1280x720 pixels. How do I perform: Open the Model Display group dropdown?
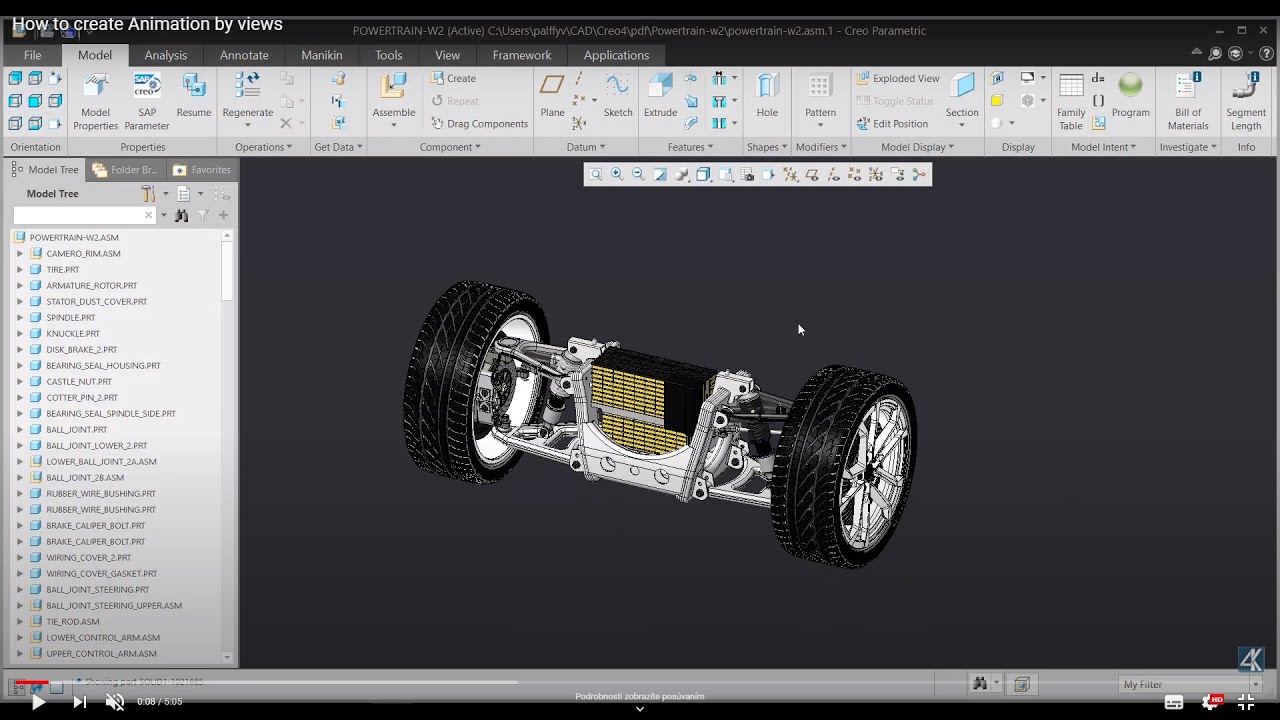tap(917, 147)
